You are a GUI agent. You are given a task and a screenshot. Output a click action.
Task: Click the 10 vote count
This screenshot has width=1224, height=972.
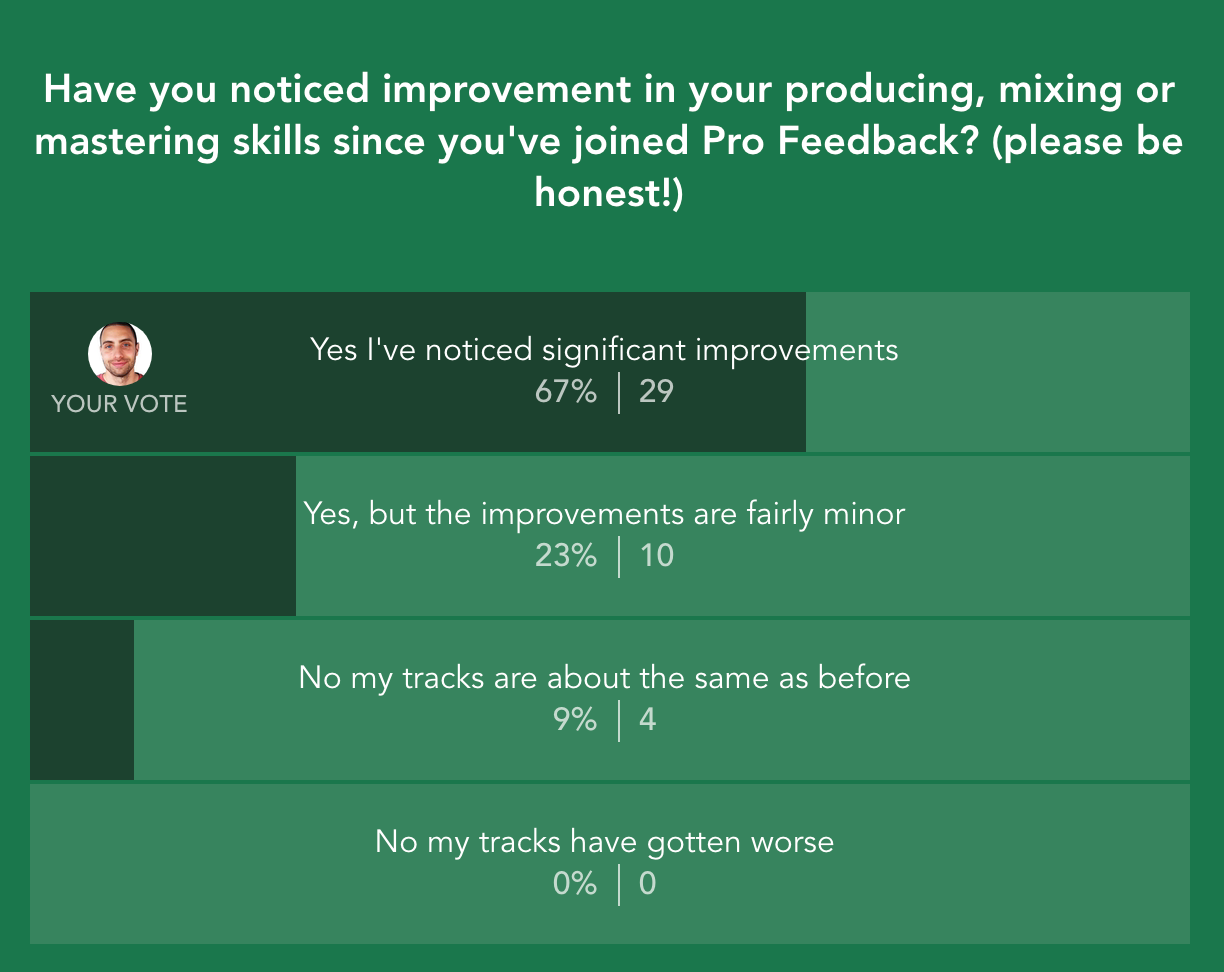point(656,555)
